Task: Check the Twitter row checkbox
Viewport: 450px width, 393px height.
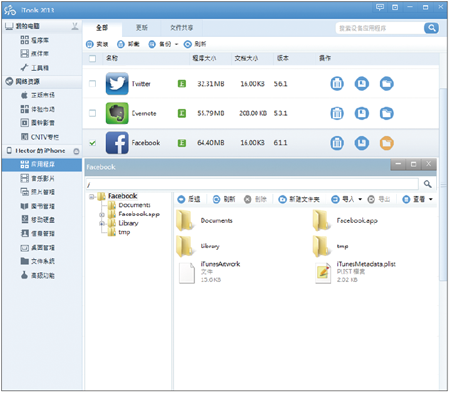Action: (x=92, y=84)
